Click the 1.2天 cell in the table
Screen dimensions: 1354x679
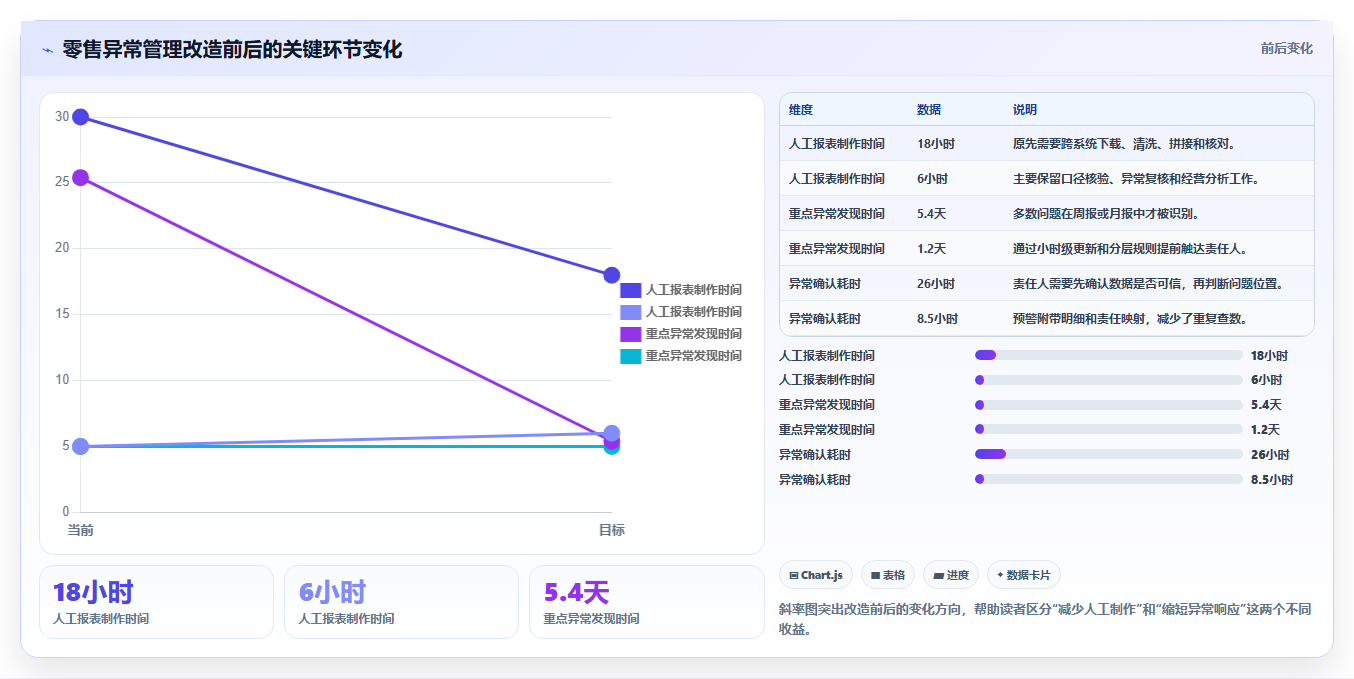click(931, 249)
